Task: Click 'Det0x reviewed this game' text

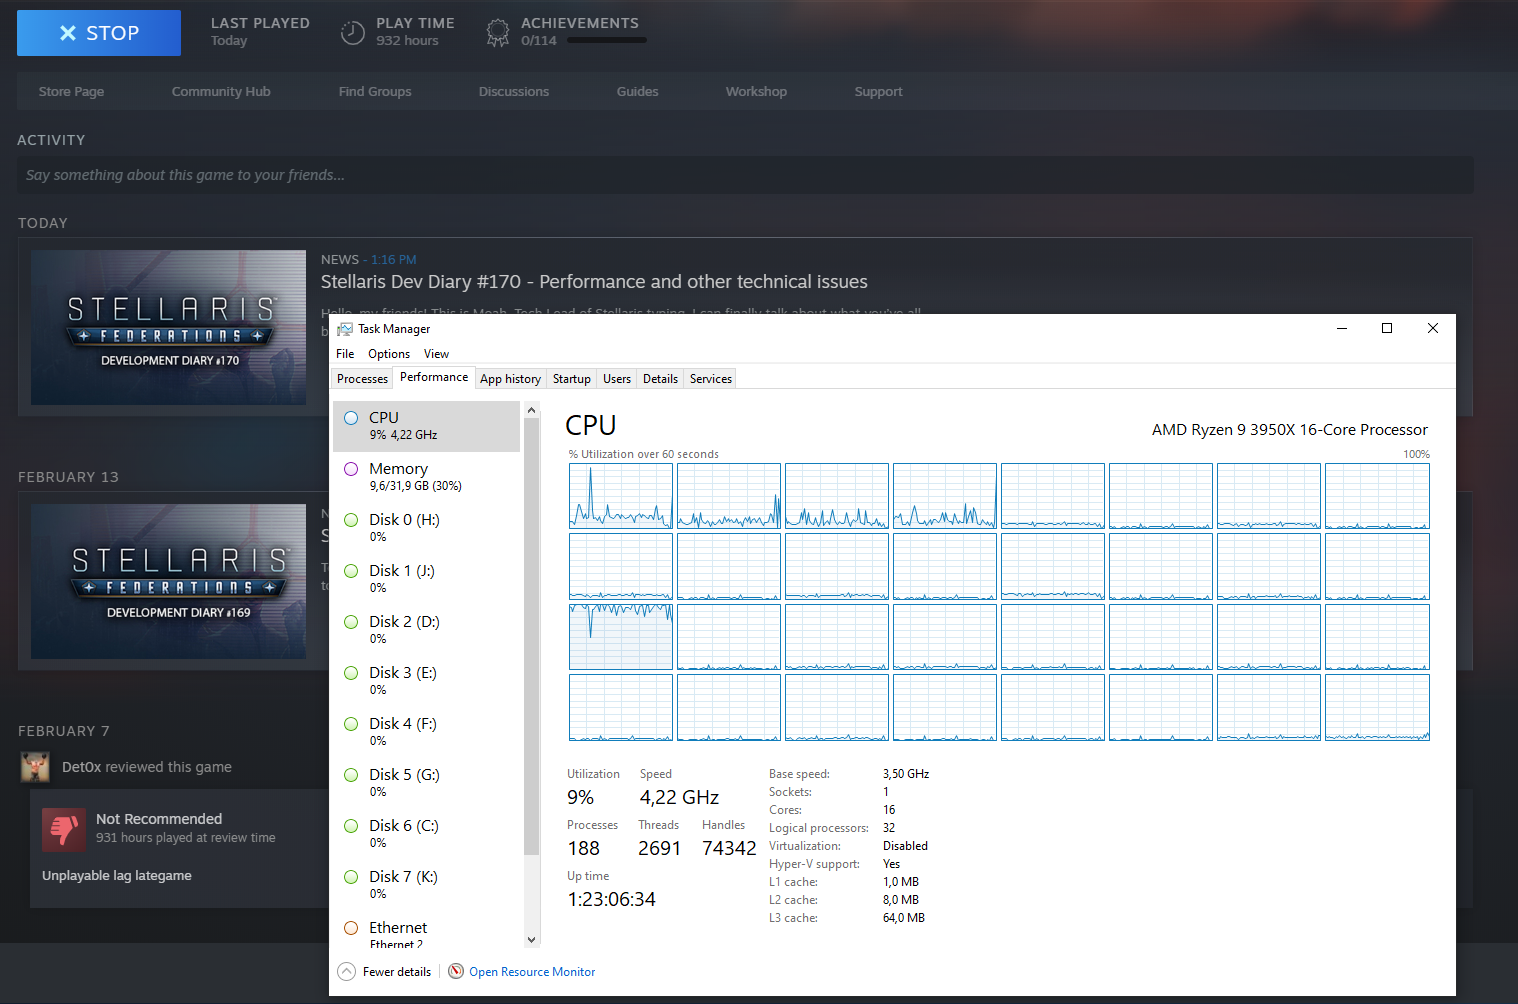Action: click(147, 767)
